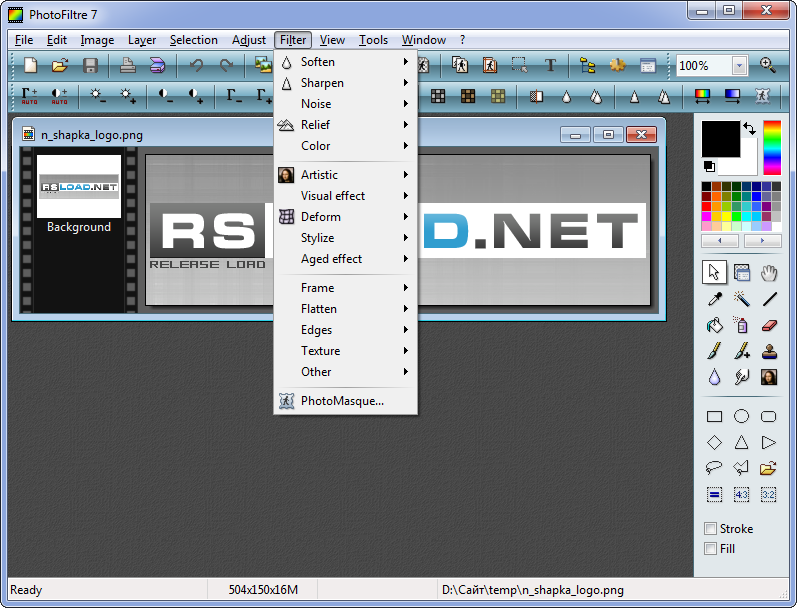Select the Text tool T icon
The width and height of the screenshot is (797, 608).
[550, 65]
